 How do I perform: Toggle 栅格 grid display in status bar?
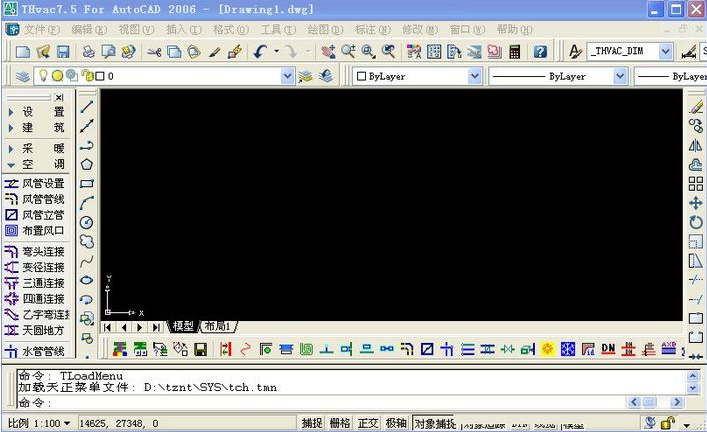(x=340, y=423)
